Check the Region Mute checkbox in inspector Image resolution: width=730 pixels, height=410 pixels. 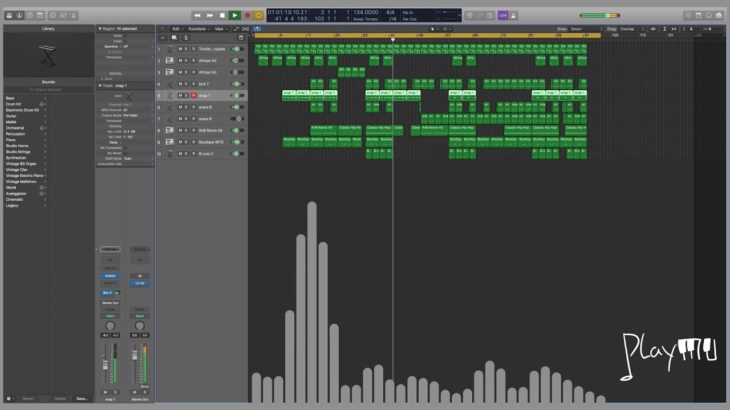pyautogui.click(x=125, y=35)
